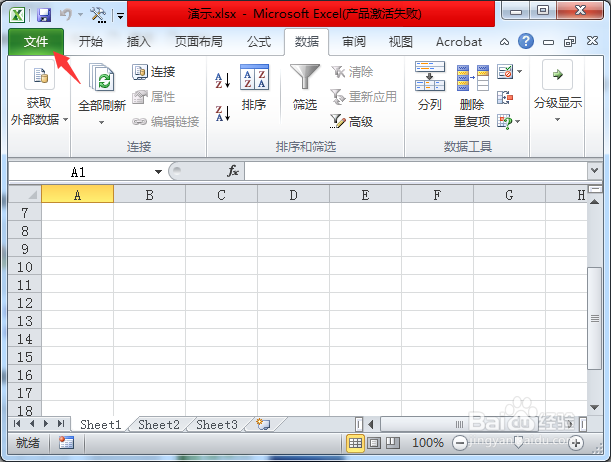Click the Insert Worksheet icon tab

coord(263,425)
